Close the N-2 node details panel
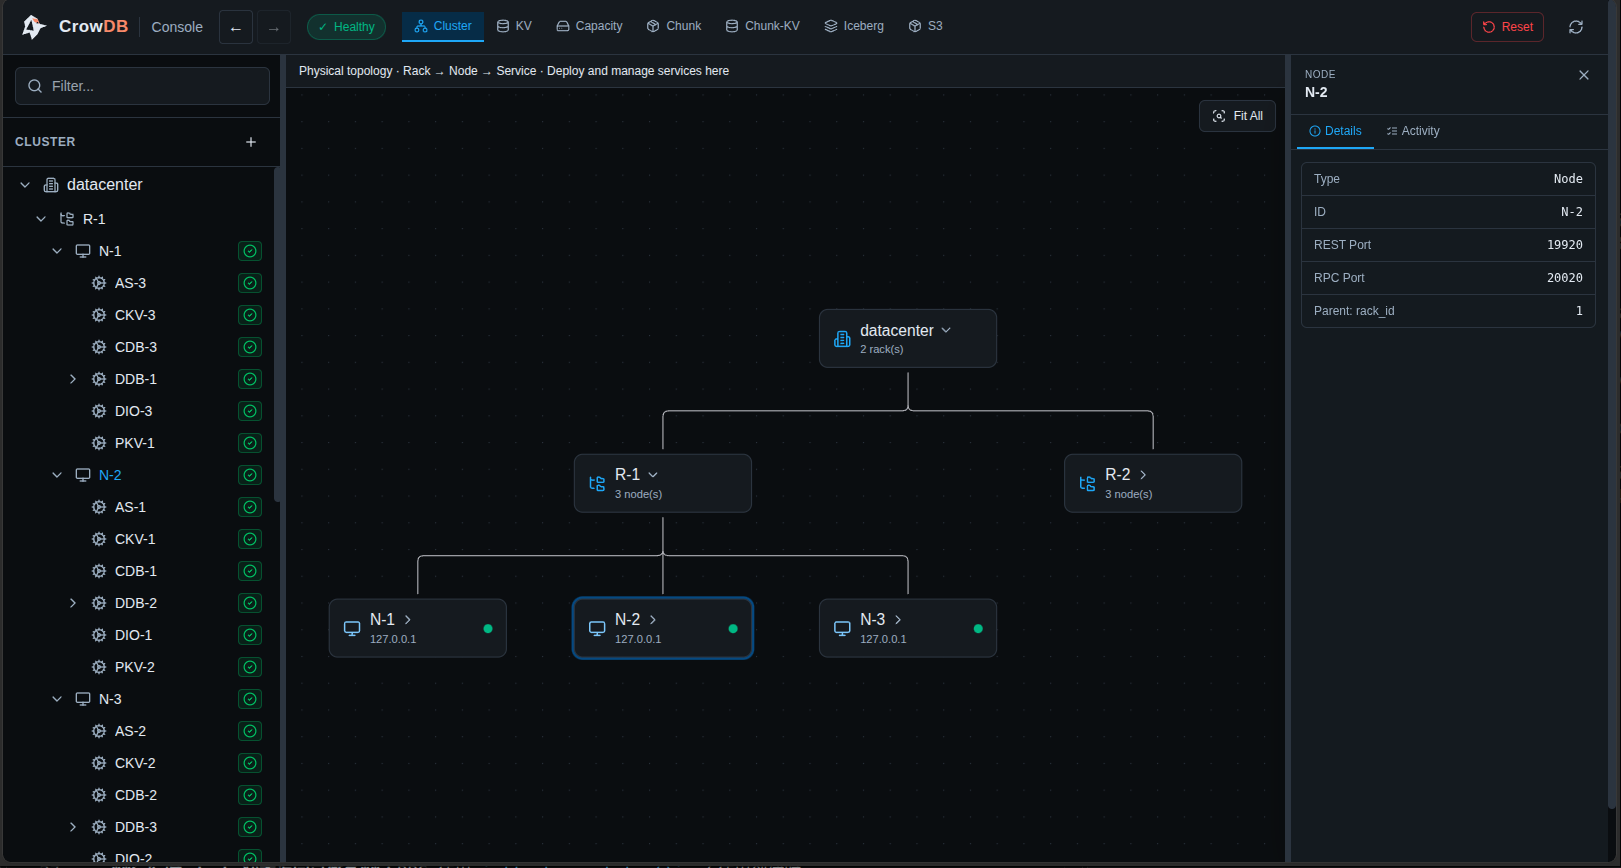Image resolution: width=1621 pixels, height=868 pixels. [1584, 75]
